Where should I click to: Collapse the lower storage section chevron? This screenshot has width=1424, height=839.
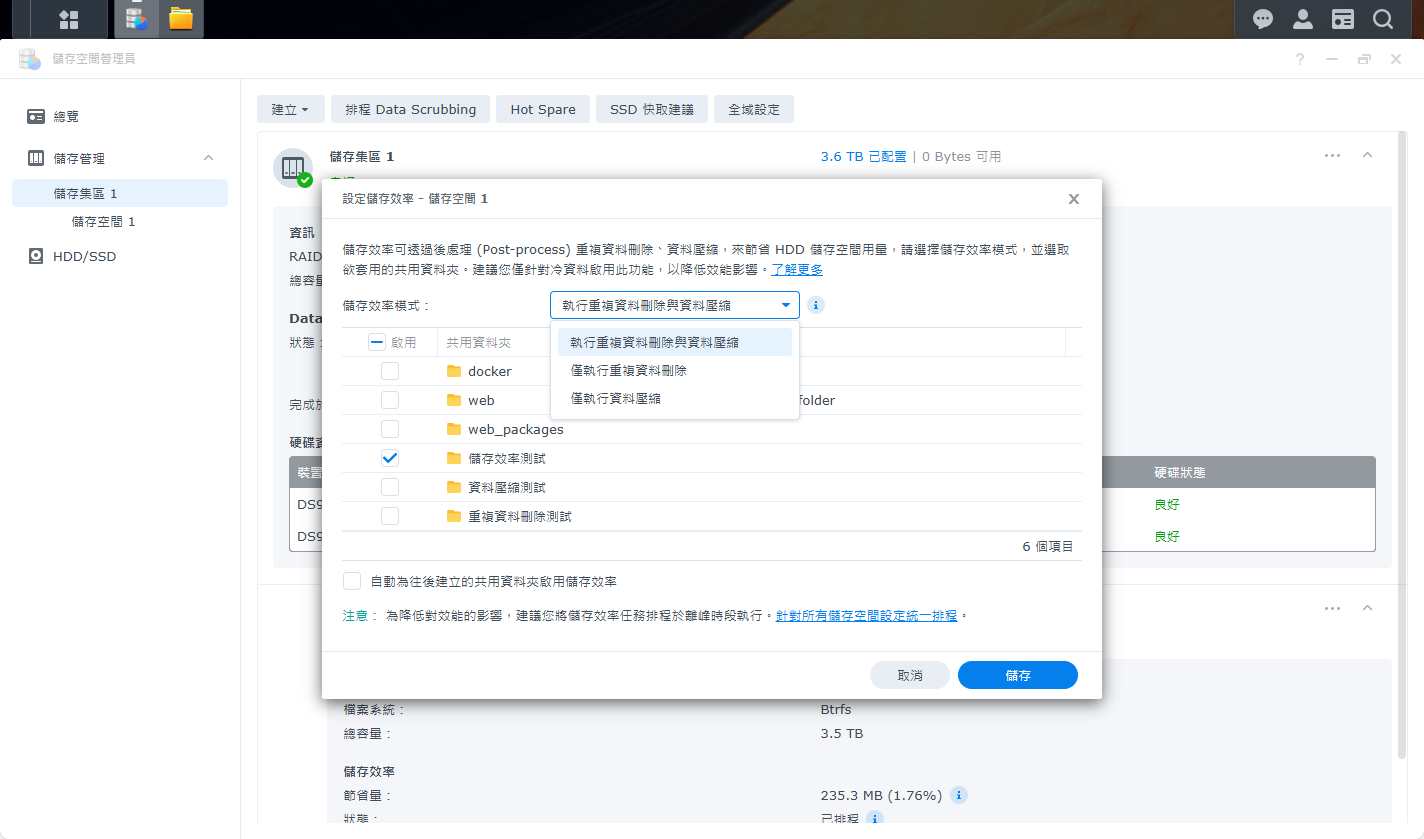1367,608
